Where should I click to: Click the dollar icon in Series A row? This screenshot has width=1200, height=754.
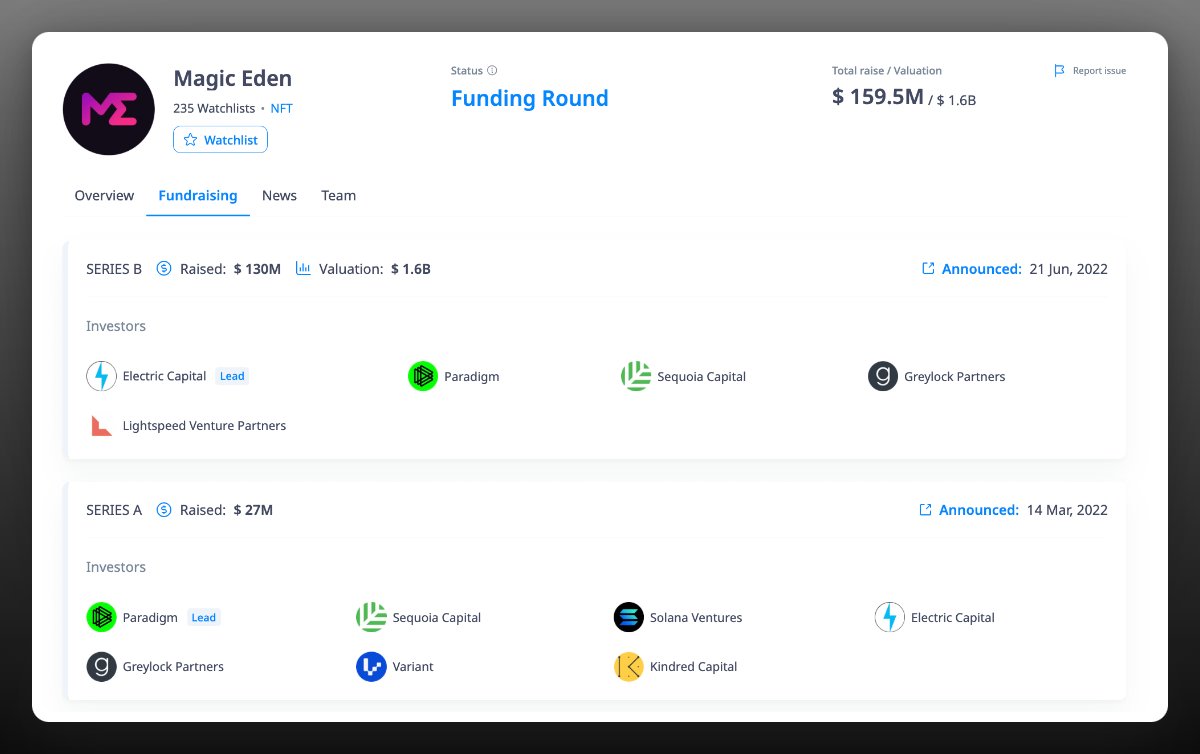tap(164, 510)
